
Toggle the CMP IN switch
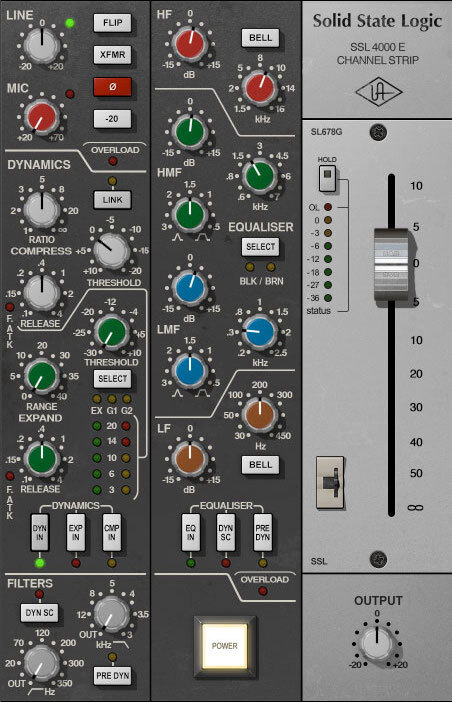pos(111,532)
